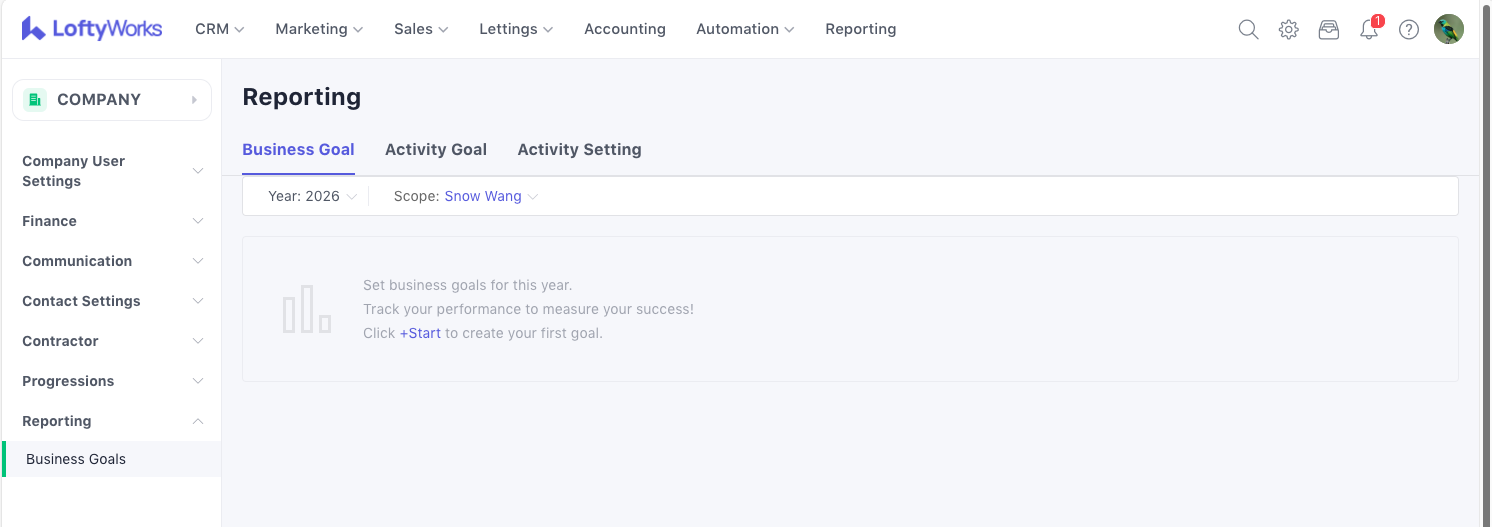
Task: Open the settings gear icon
Action: tap(1288, 29)
